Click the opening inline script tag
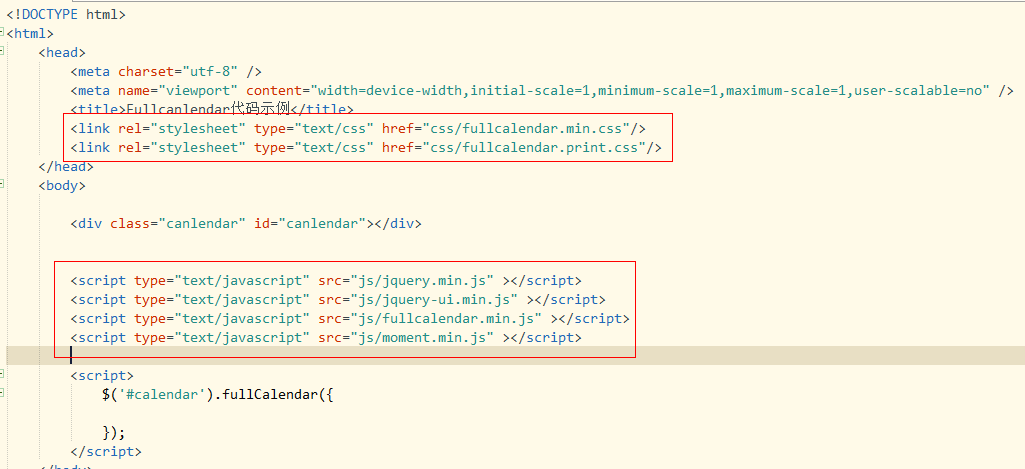This screenshot has height=469, width=1025. tap(102, 375)
